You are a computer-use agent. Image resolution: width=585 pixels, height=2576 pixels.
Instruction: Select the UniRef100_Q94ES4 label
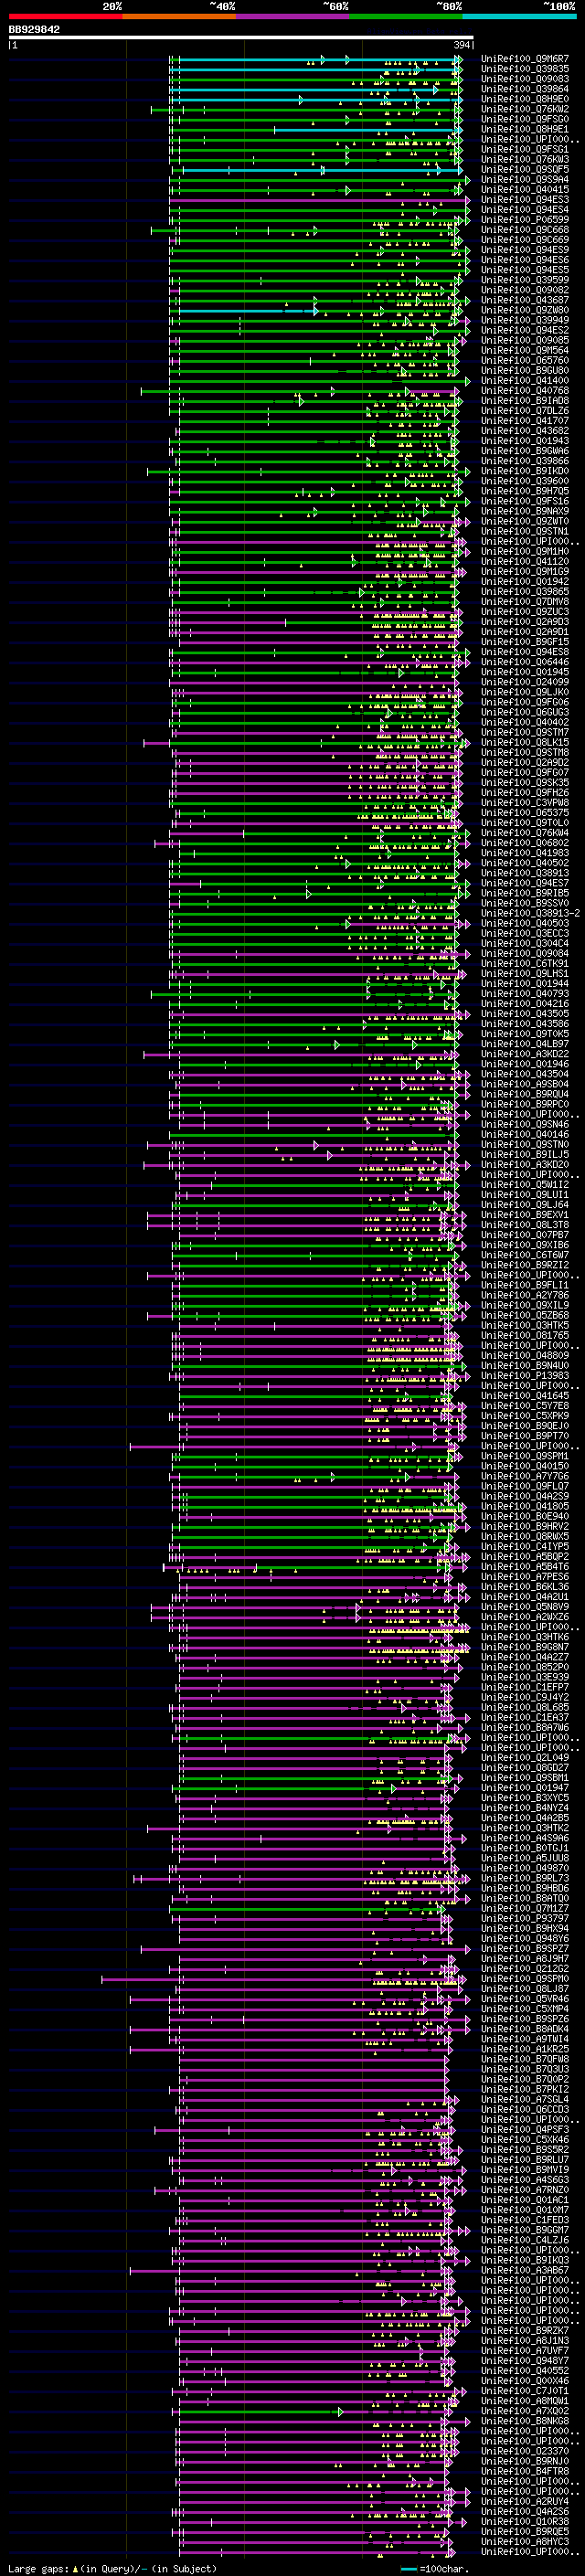[525, 210]
